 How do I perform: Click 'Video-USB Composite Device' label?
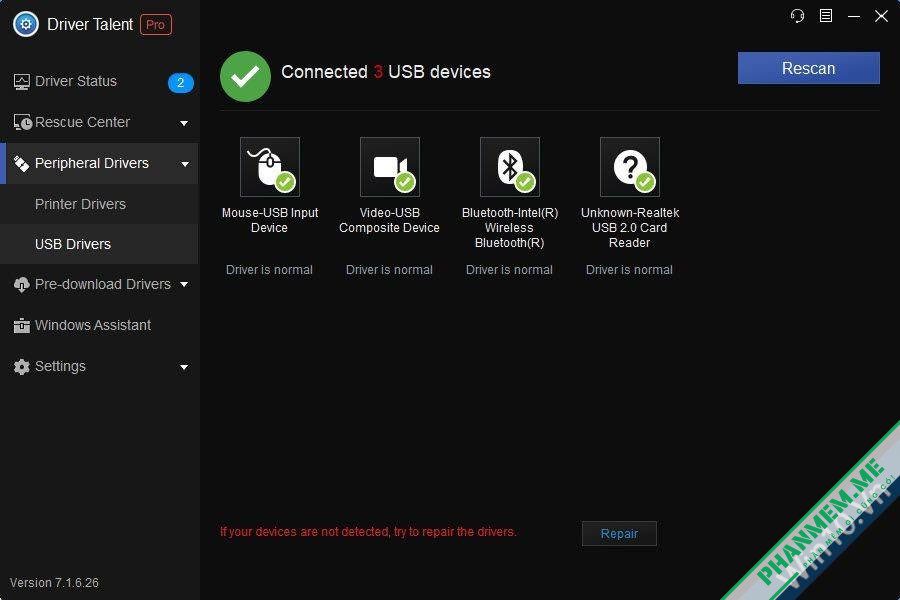pyautogui.click(x=389, y=220)
